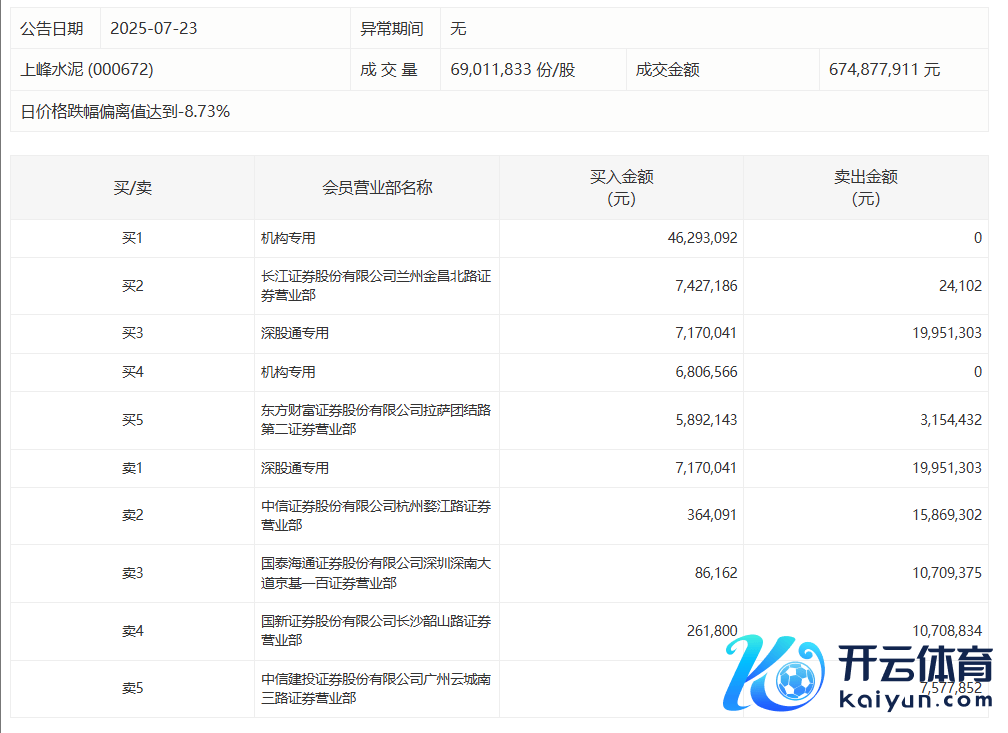Click the 成交金额 value 674,877,911 元
The image size is (1008, 733).
coord(884,70)
